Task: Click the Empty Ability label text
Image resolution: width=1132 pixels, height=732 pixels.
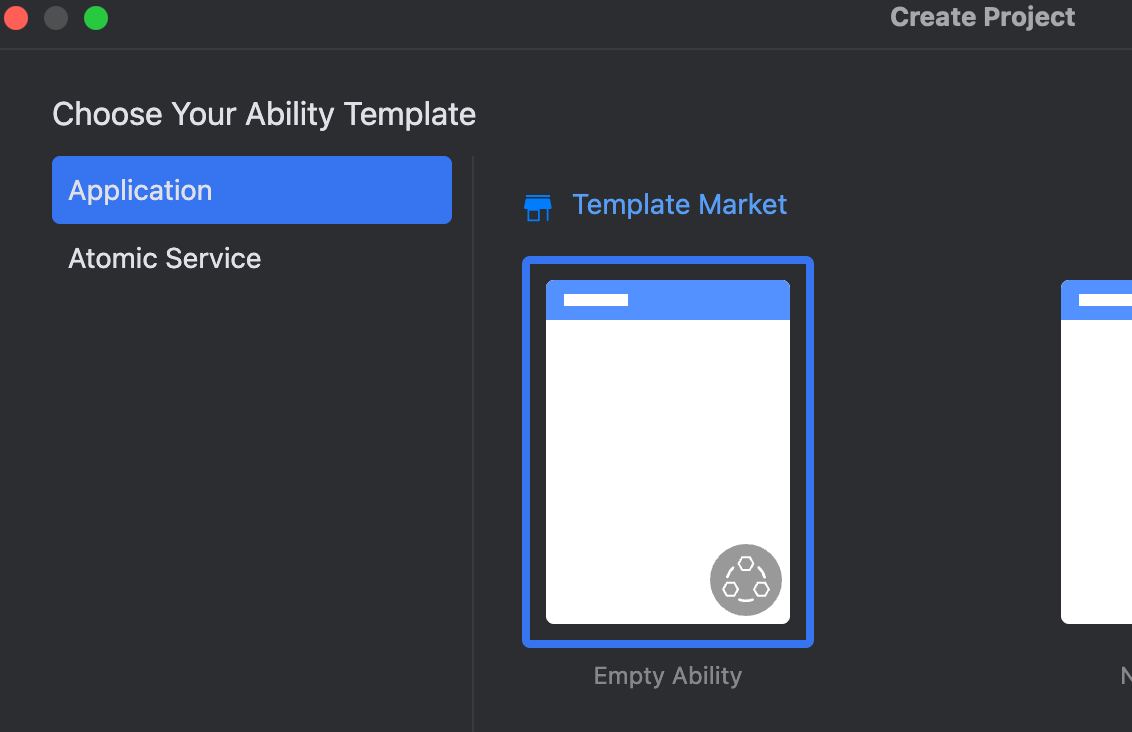Action: (x=667, y=676)
